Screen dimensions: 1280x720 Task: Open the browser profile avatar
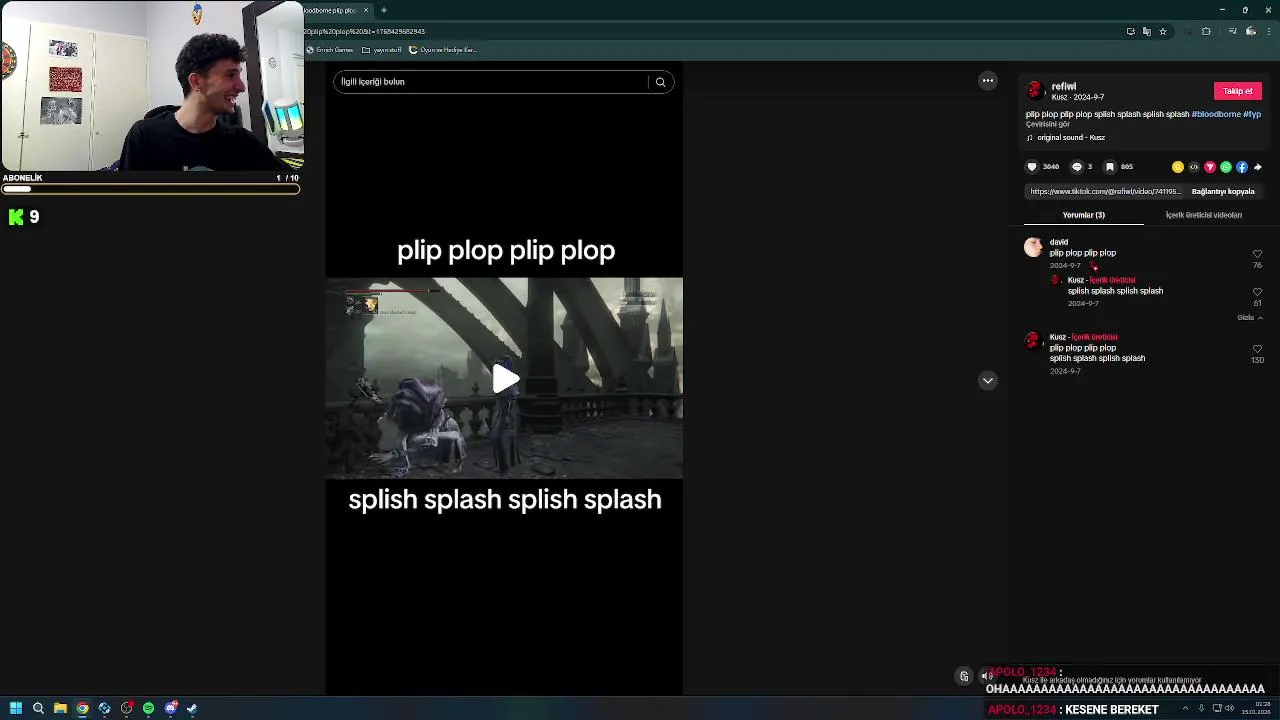(1251, 31)
